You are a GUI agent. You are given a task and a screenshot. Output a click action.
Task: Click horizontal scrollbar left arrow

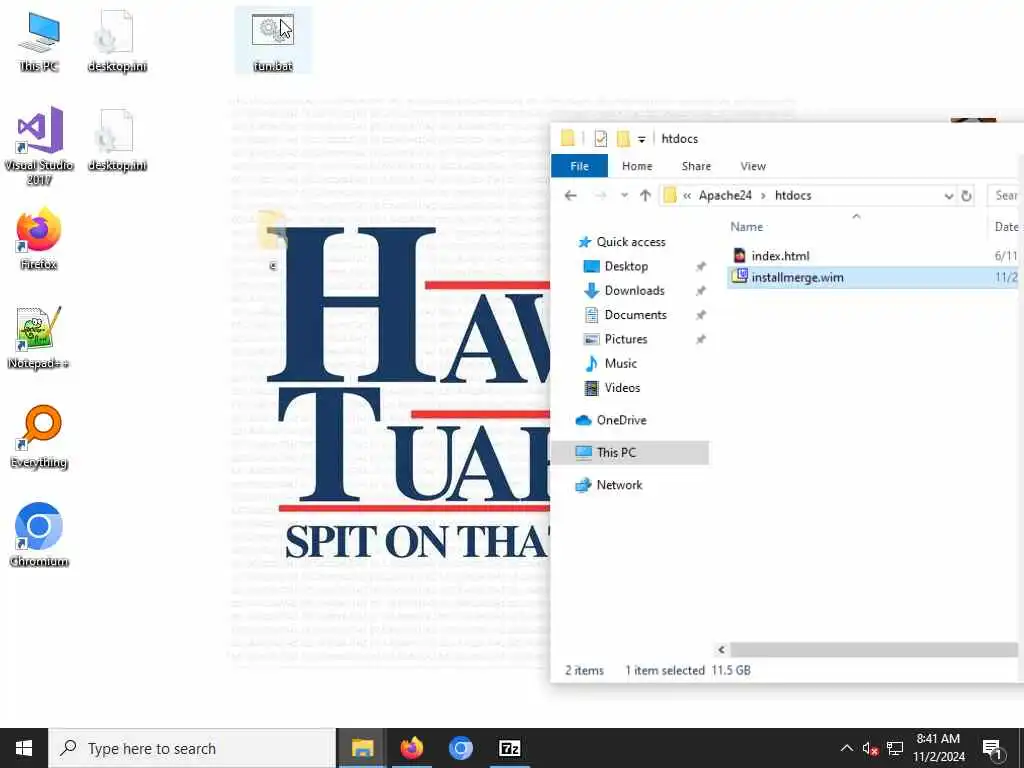[x=721, y=649]
